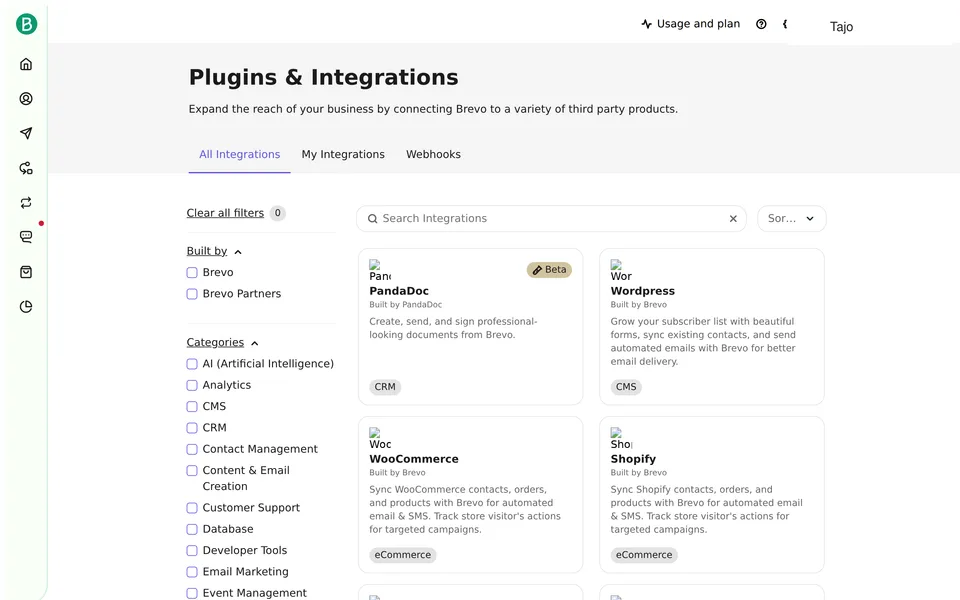Click eCommerce tag on Shopify card
This screenshot has width=960, height=600.
pos(644,555)
